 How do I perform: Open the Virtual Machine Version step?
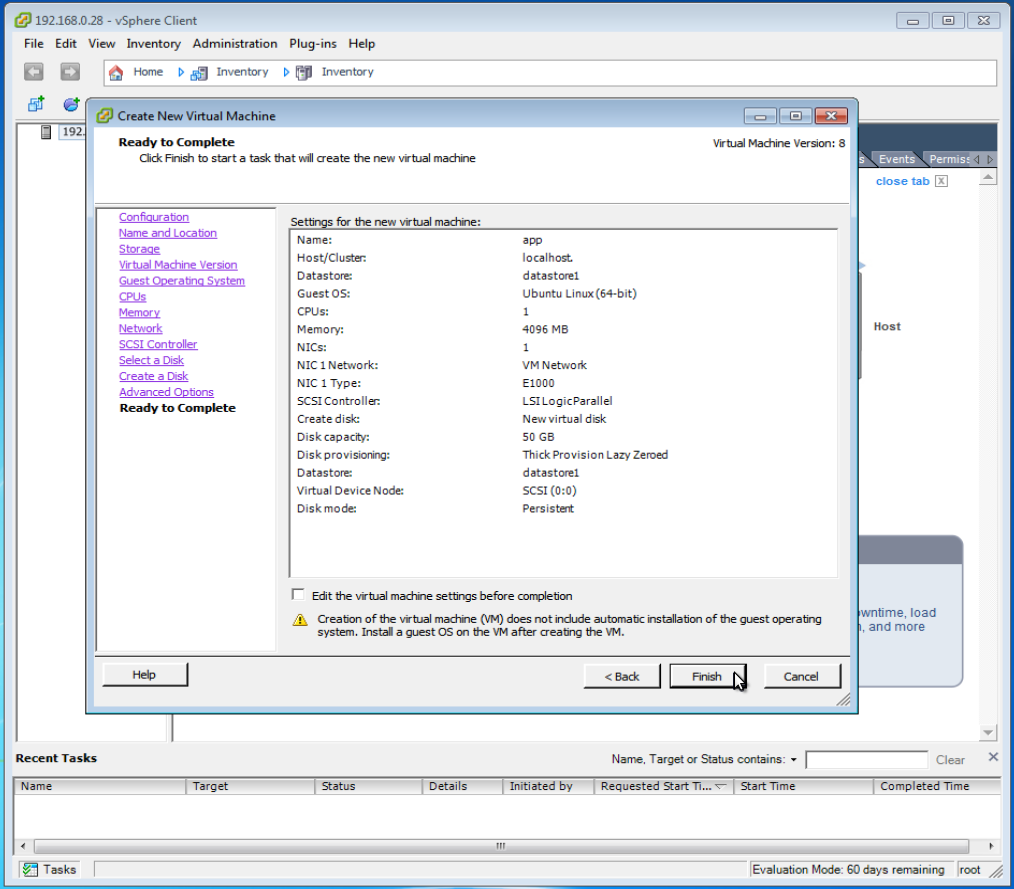(178, 264)
